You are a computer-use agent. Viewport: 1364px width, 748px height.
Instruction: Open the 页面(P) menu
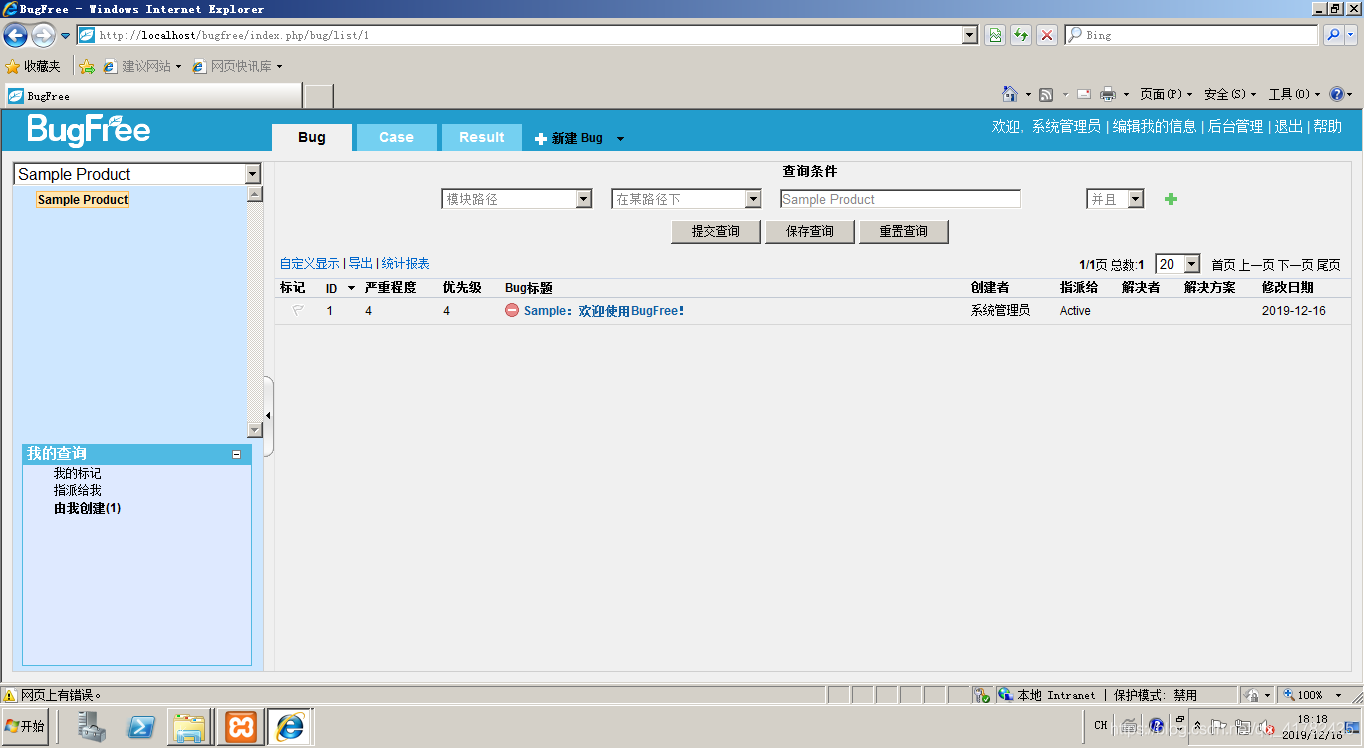pyautogui.click(x=1166, y=94)
